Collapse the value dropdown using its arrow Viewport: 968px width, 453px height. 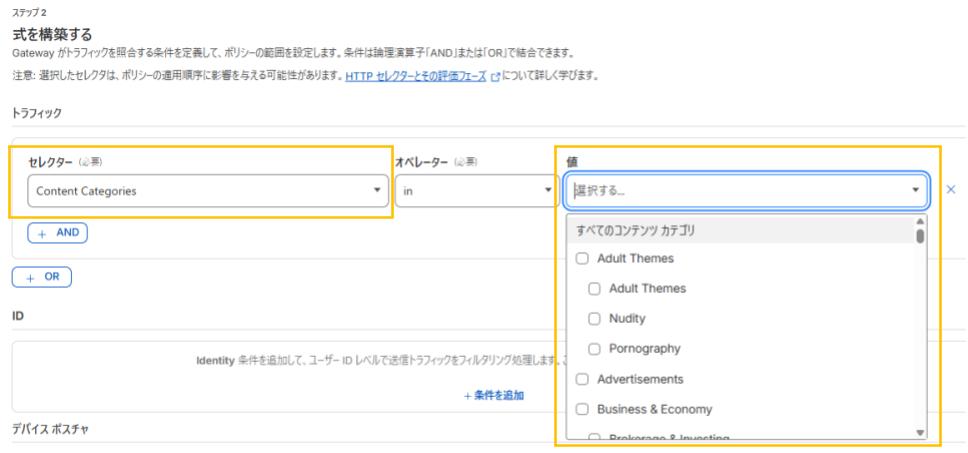pyautogui.click(x=915, y=191)
